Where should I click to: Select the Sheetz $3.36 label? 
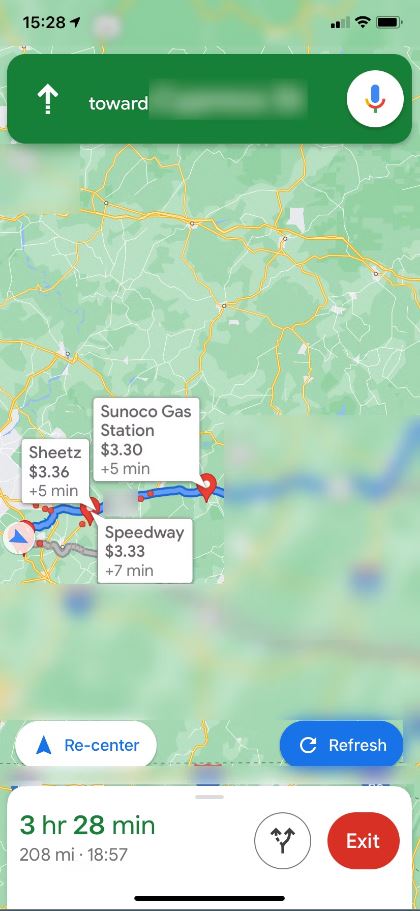56,471
